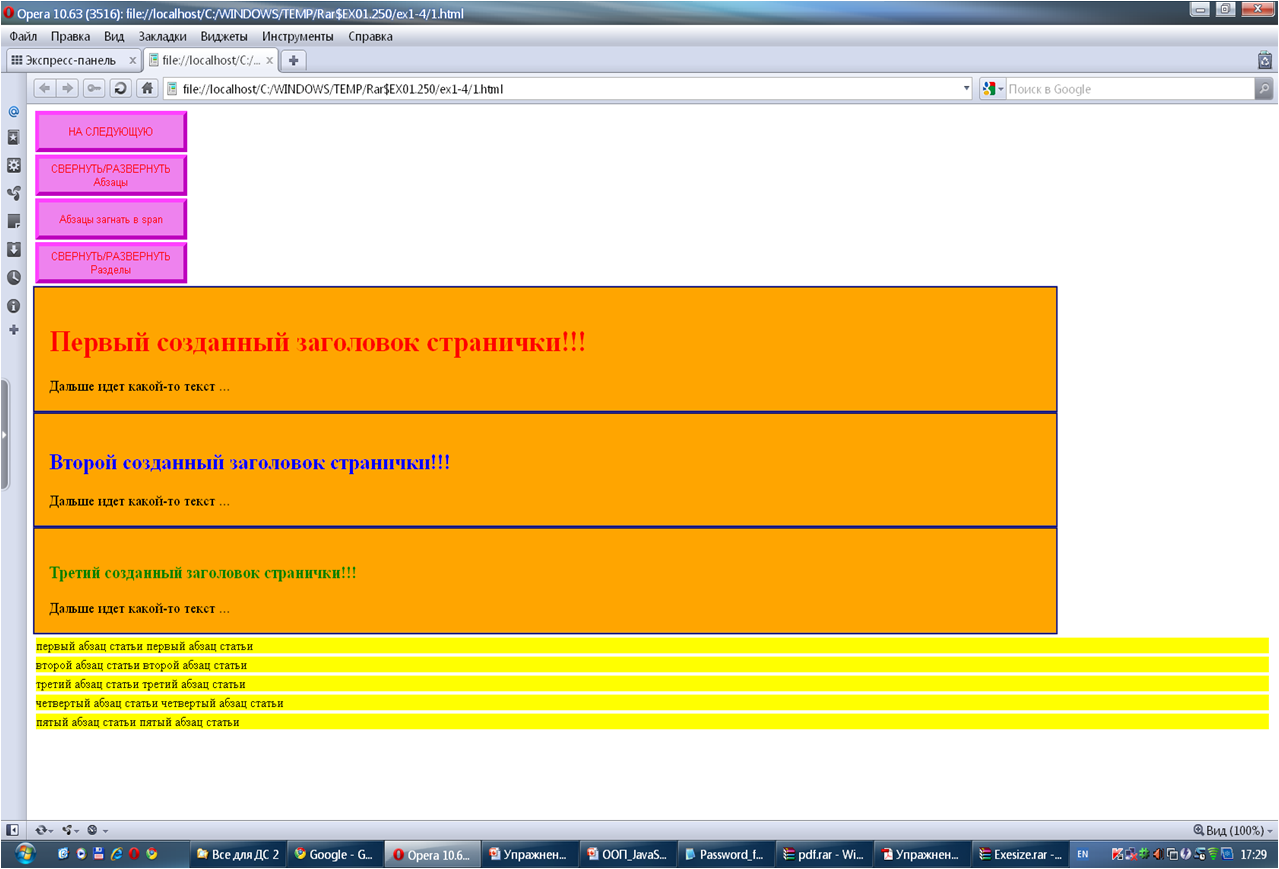This screenshot has height=869, width=1279.
Task: Click the Reload page icon
Action: click(120, 88)
